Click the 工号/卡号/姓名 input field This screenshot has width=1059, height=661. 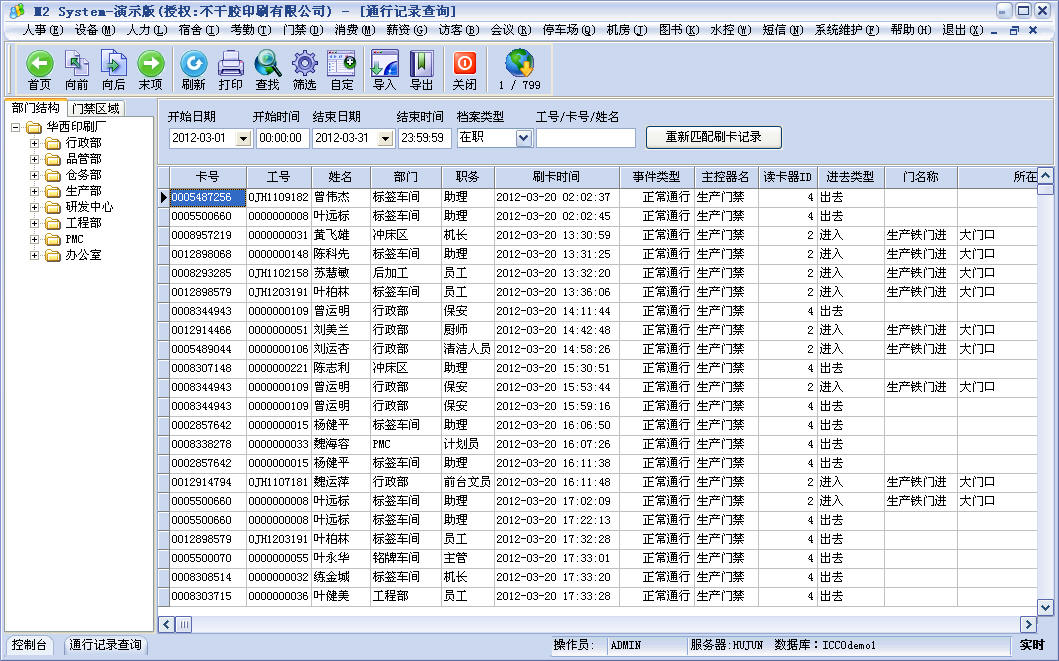585,138
